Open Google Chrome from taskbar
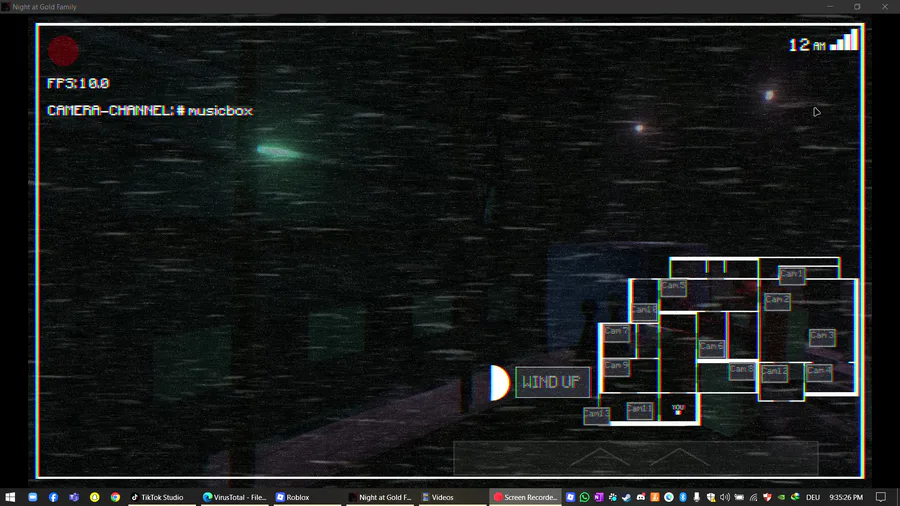Image resolution: width=900 pixels, height=506 pixels. (x=115, y=497)
